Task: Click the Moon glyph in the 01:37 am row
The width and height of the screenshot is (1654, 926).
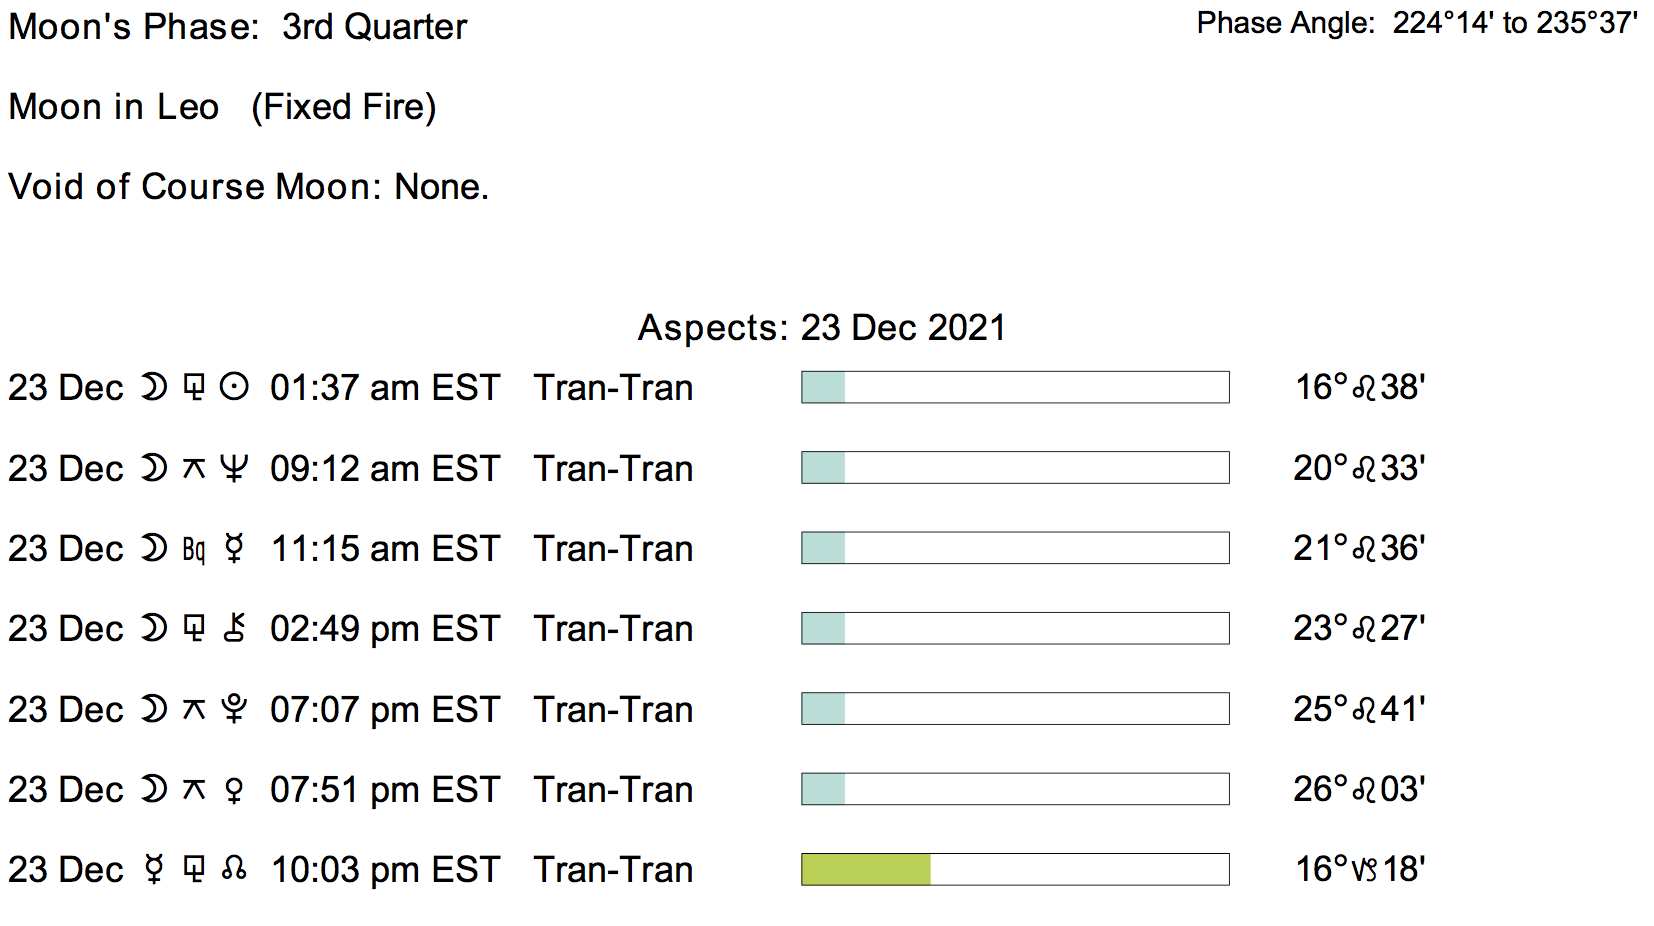Action: click(153, 388)
